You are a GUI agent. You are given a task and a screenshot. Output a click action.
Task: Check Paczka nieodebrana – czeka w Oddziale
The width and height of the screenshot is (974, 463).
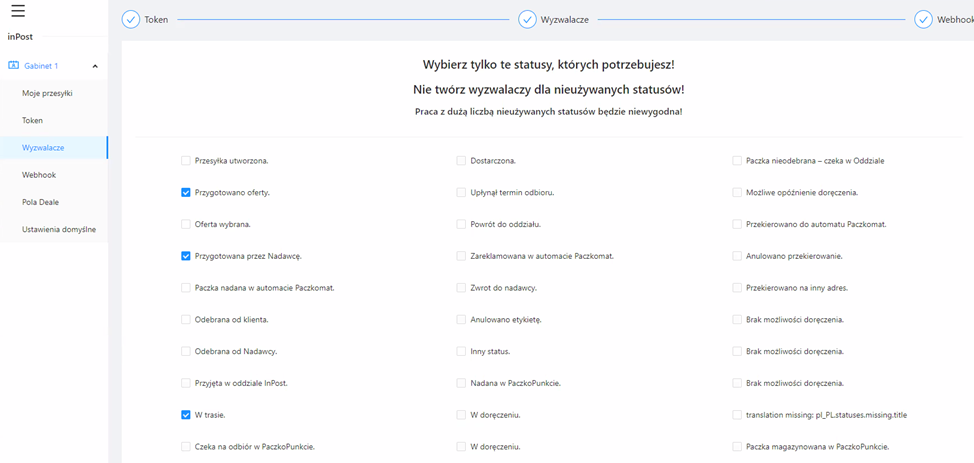[737, 160]
